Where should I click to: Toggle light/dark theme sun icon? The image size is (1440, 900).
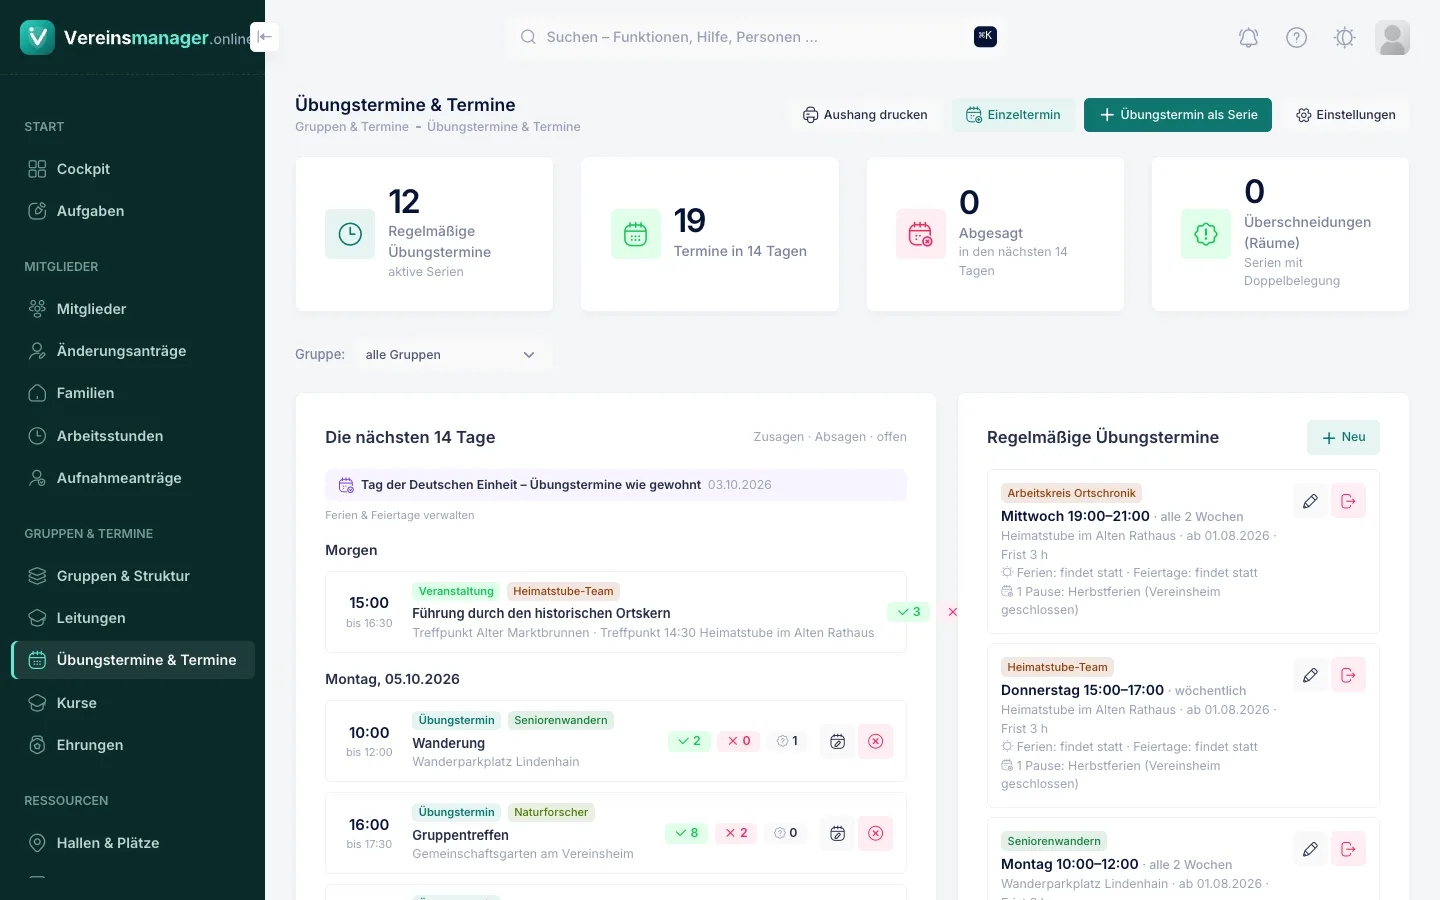(x=1344, y=38)
